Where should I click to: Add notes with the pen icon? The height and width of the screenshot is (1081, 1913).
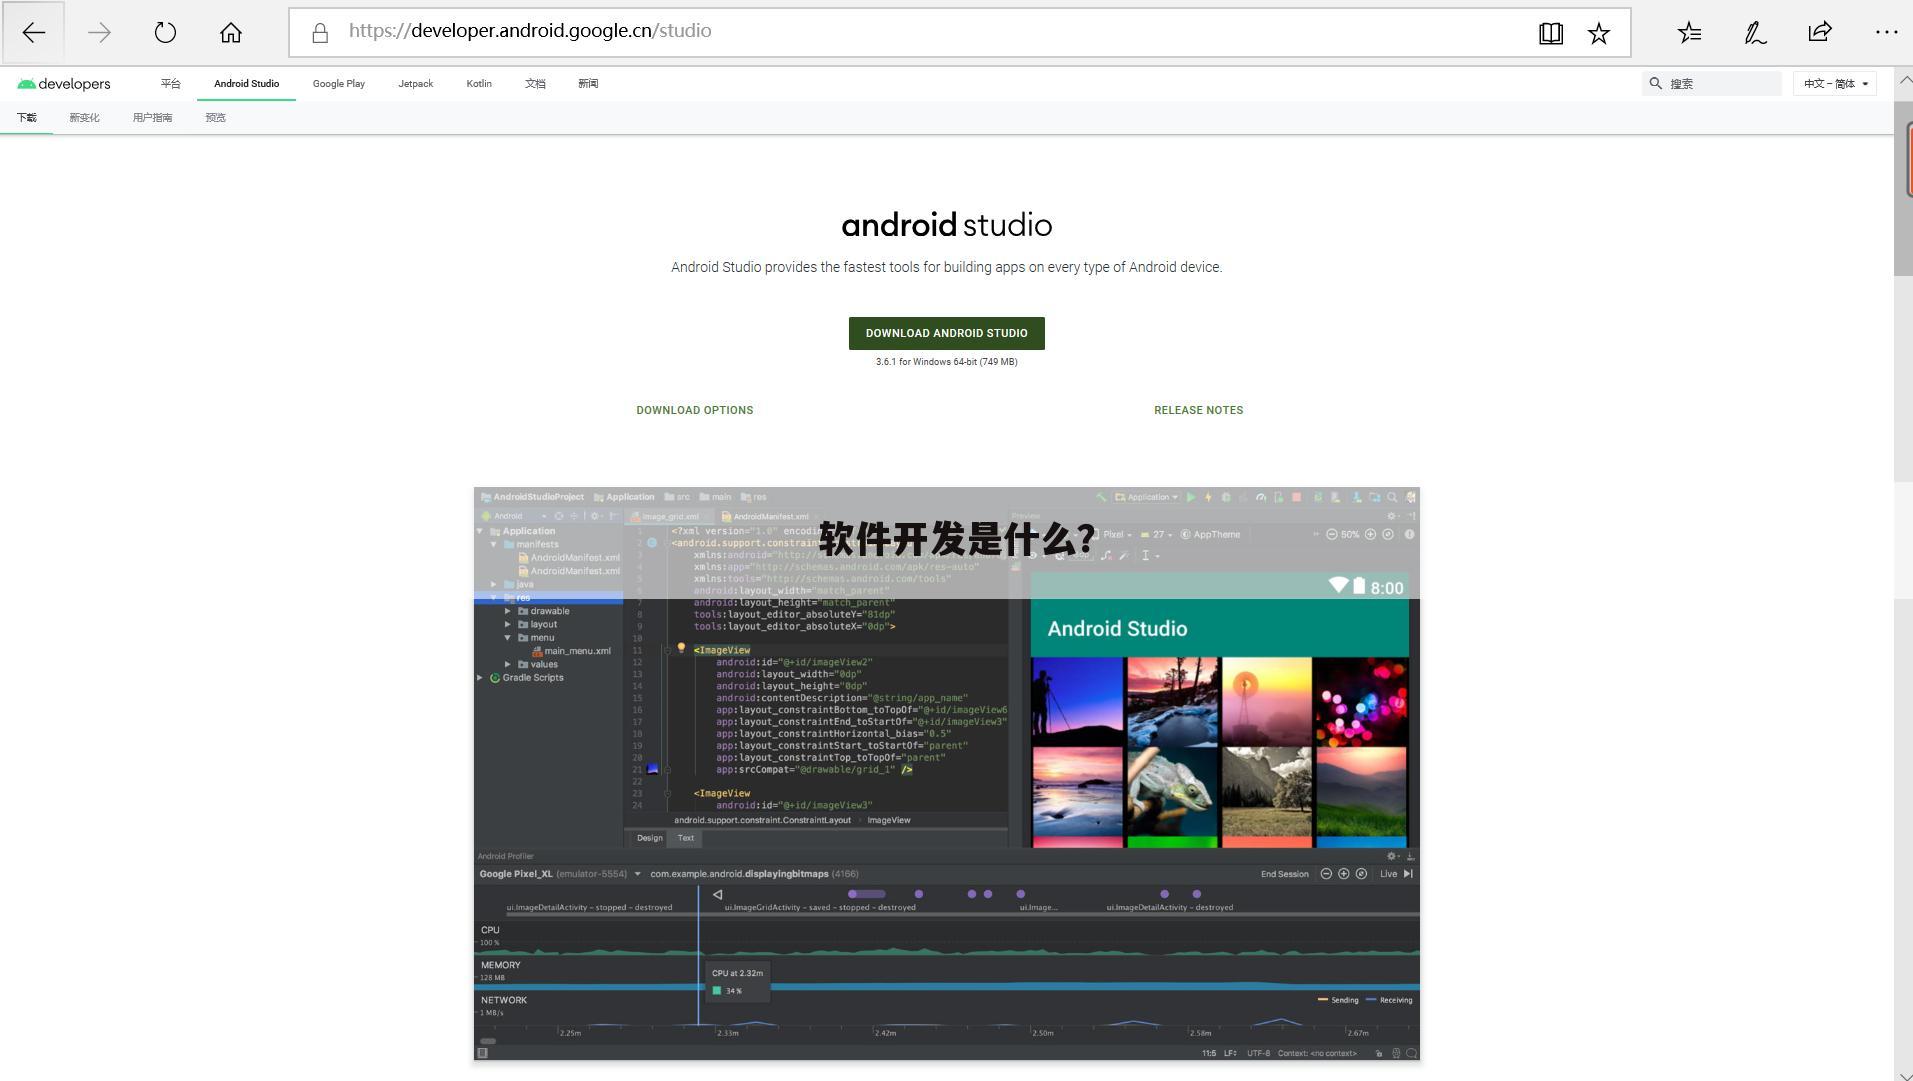pos(1755,32)
